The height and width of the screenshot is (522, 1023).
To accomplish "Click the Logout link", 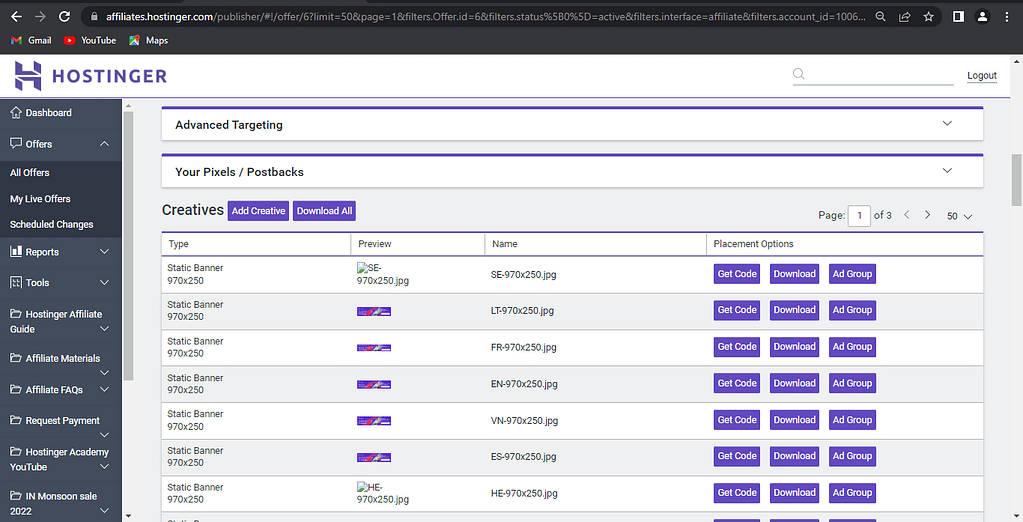I will pos(982,76).
